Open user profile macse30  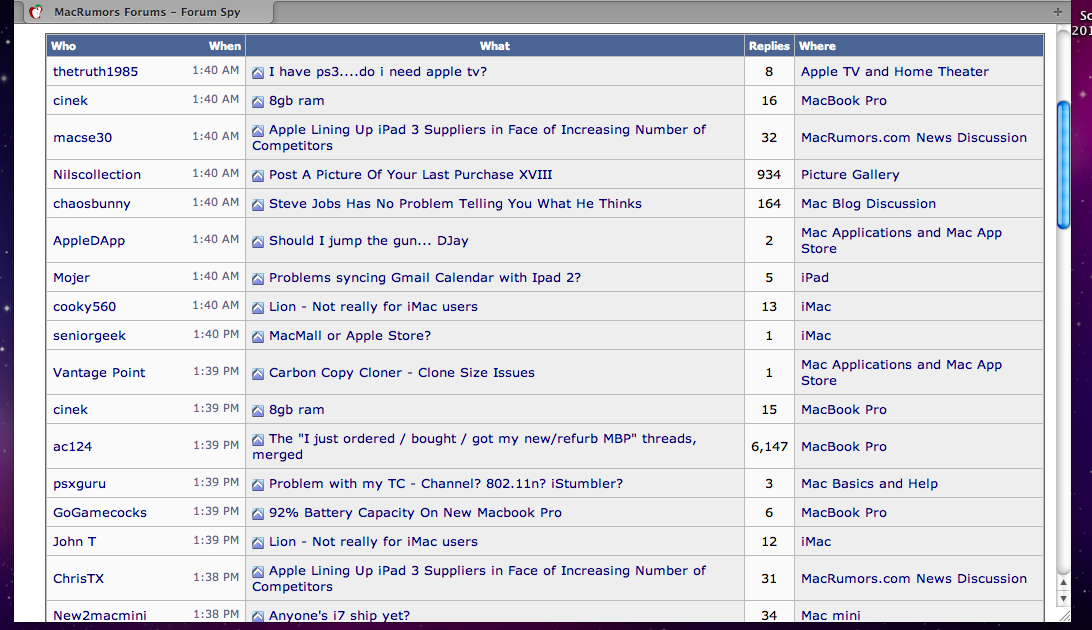click(82, 138)
